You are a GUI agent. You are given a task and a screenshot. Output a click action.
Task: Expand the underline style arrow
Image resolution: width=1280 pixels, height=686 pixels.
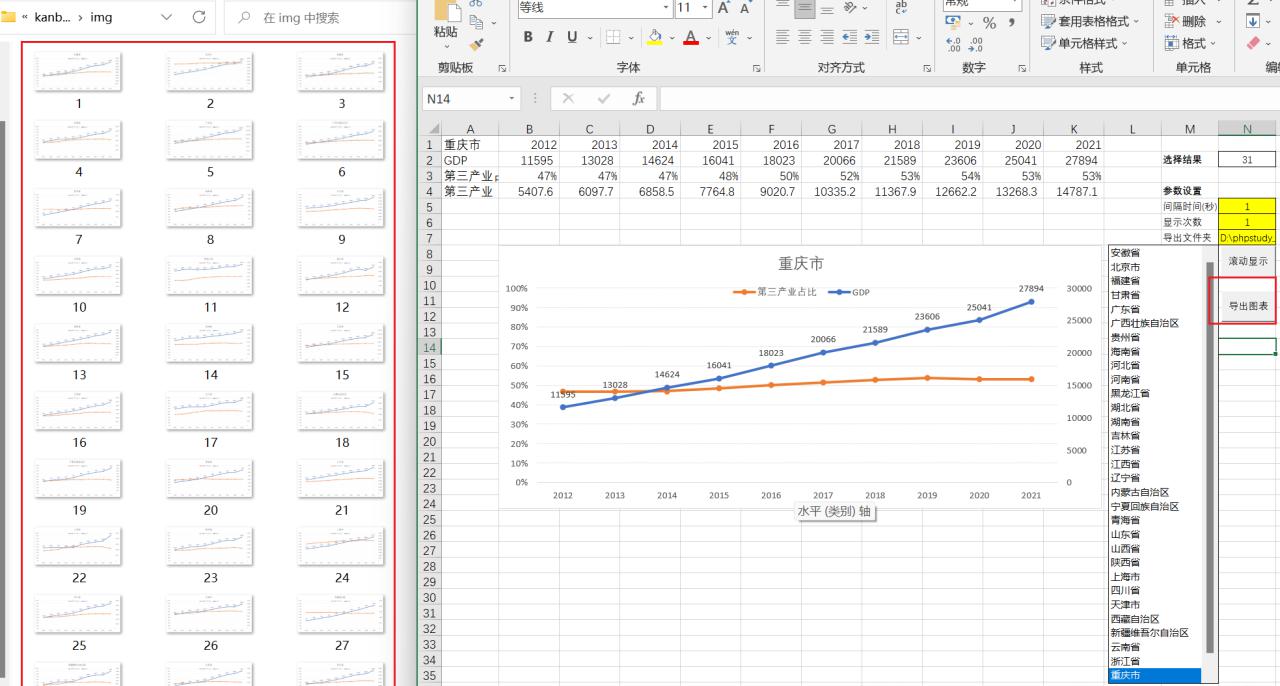coord(589,37)
